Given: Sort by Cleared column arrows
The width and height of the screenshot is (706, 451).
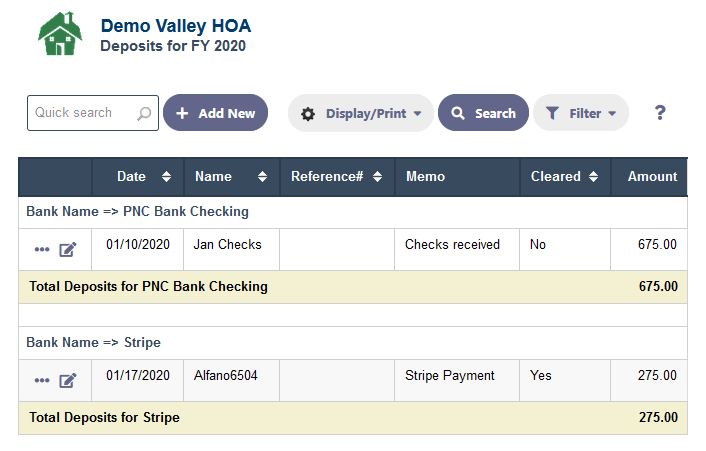Looking at the screenshot, I should pos(593,176).
